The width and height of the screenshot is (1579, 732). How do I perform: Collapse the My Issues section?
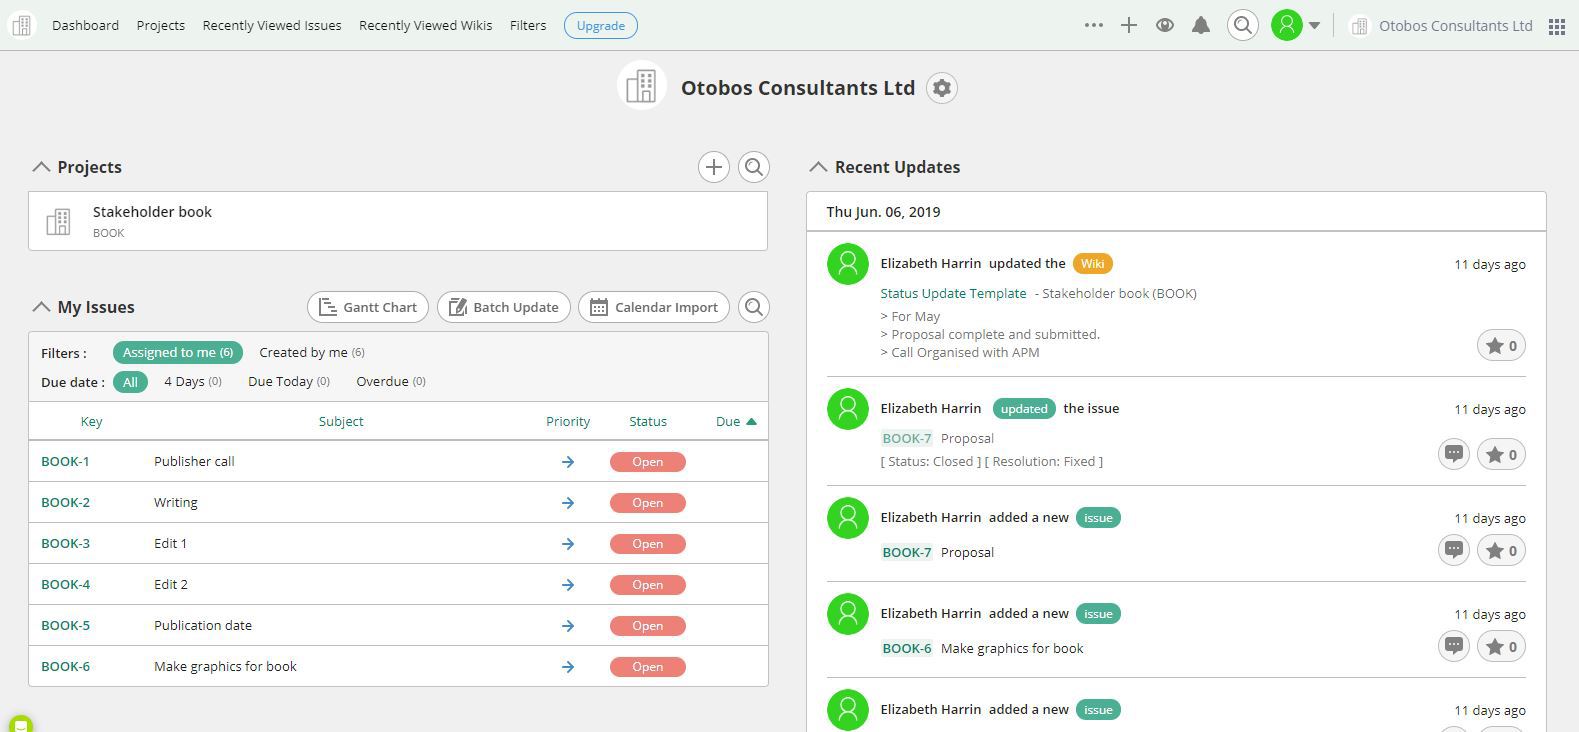(x=41, y=307)
